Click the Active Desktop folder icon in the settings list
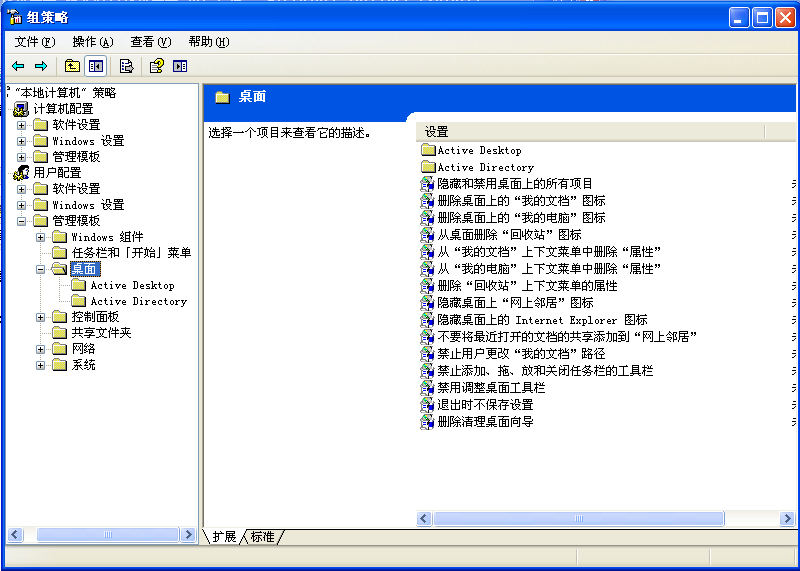Viewport: 800px width, 571px height. [428, 150]
